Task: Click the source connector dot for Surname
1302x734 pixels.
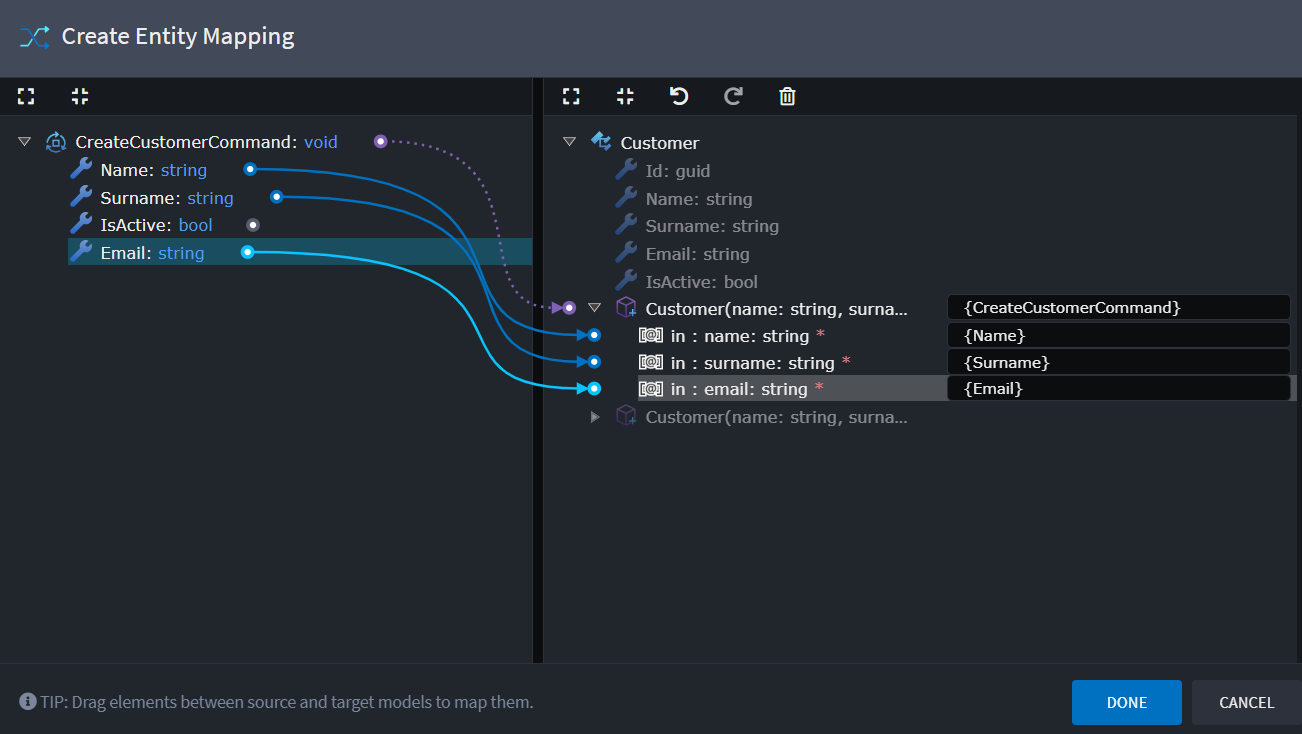Action: 277,197
